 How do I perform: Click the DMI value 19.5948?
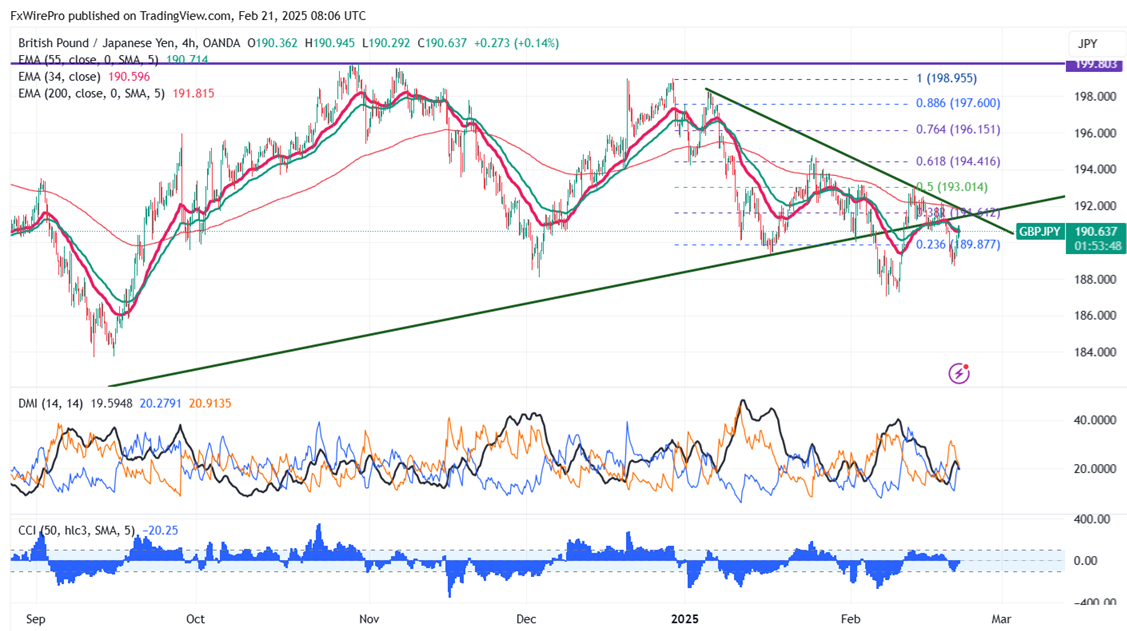pos(111,403)
